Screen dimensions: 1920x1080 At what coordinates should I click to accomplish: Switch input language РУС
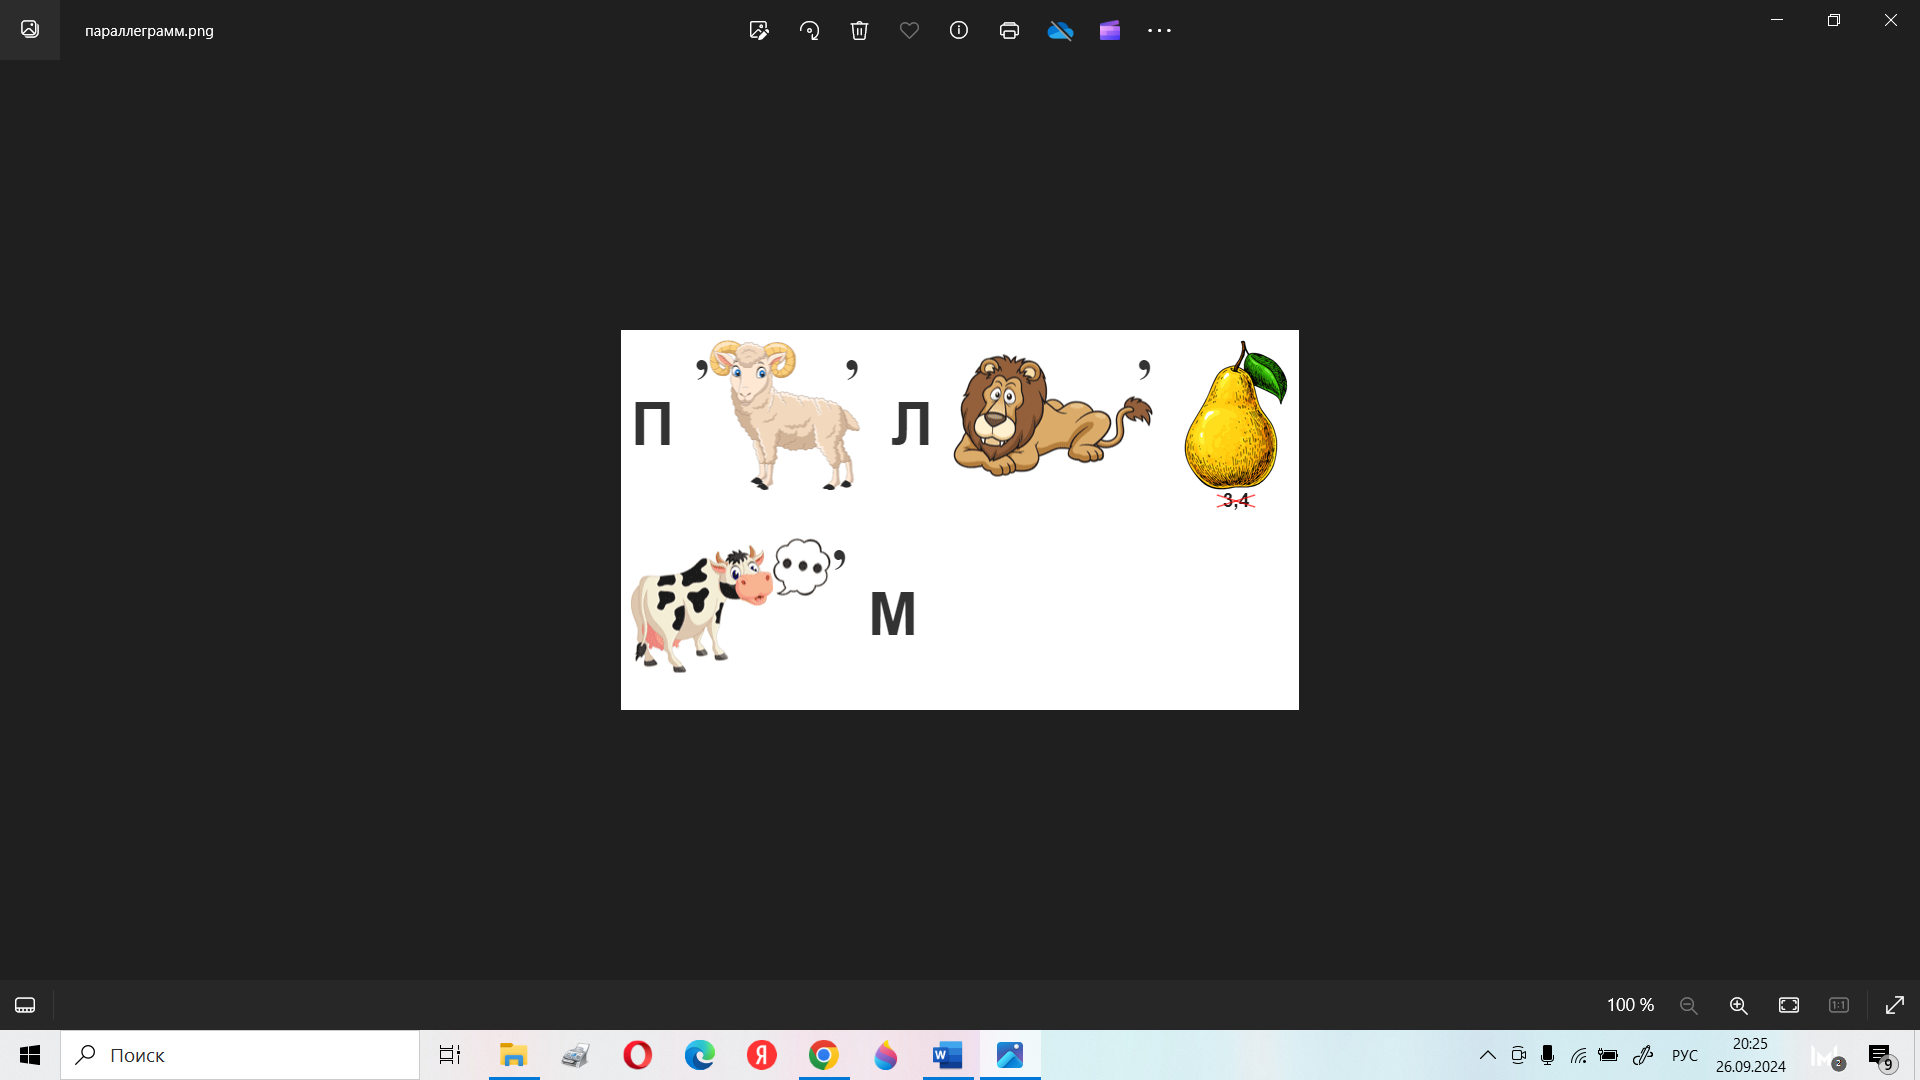click(x=1685, y=1055)
